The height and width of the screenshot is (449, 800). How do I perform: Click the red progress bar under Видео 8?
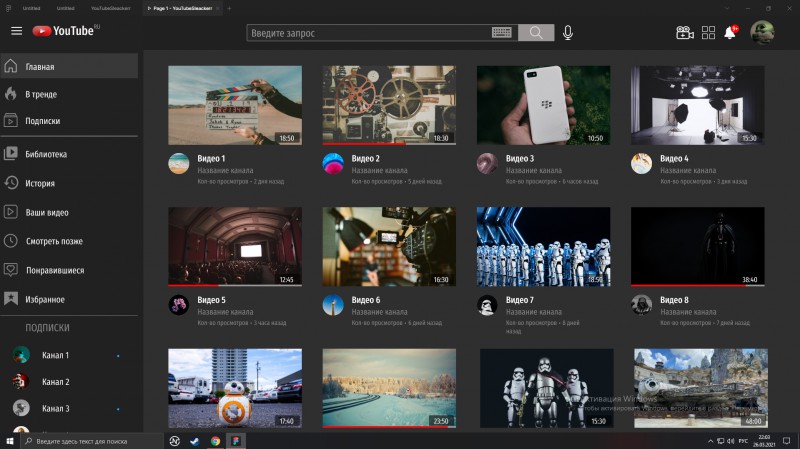point(688,285)
